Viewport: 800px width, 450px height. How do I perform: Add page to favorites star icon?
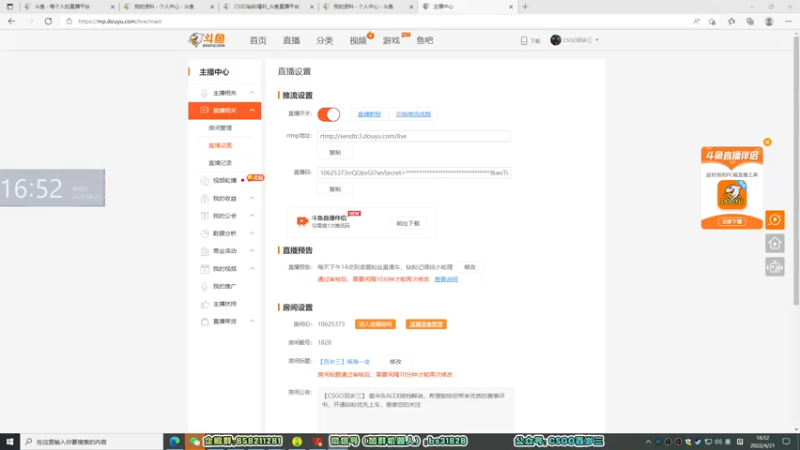[x=712, y=21]
